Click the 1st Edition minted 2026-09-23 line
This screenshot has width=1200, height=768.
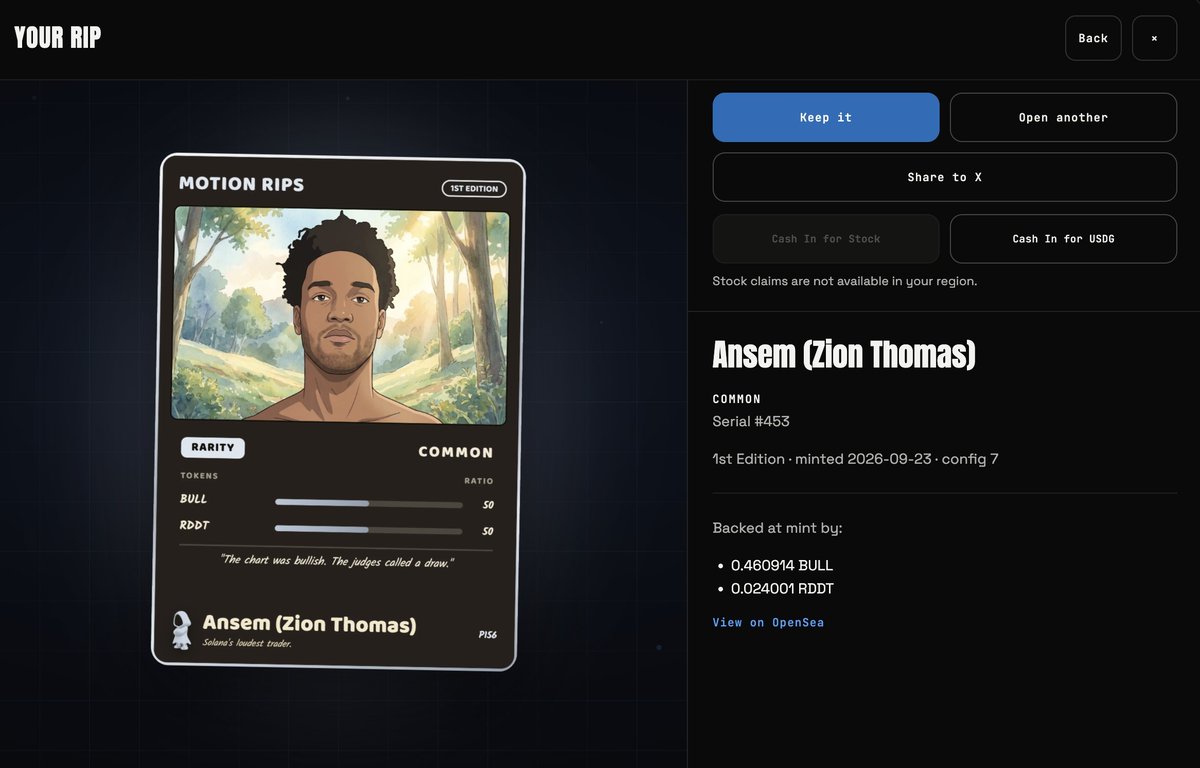[855, 459]
